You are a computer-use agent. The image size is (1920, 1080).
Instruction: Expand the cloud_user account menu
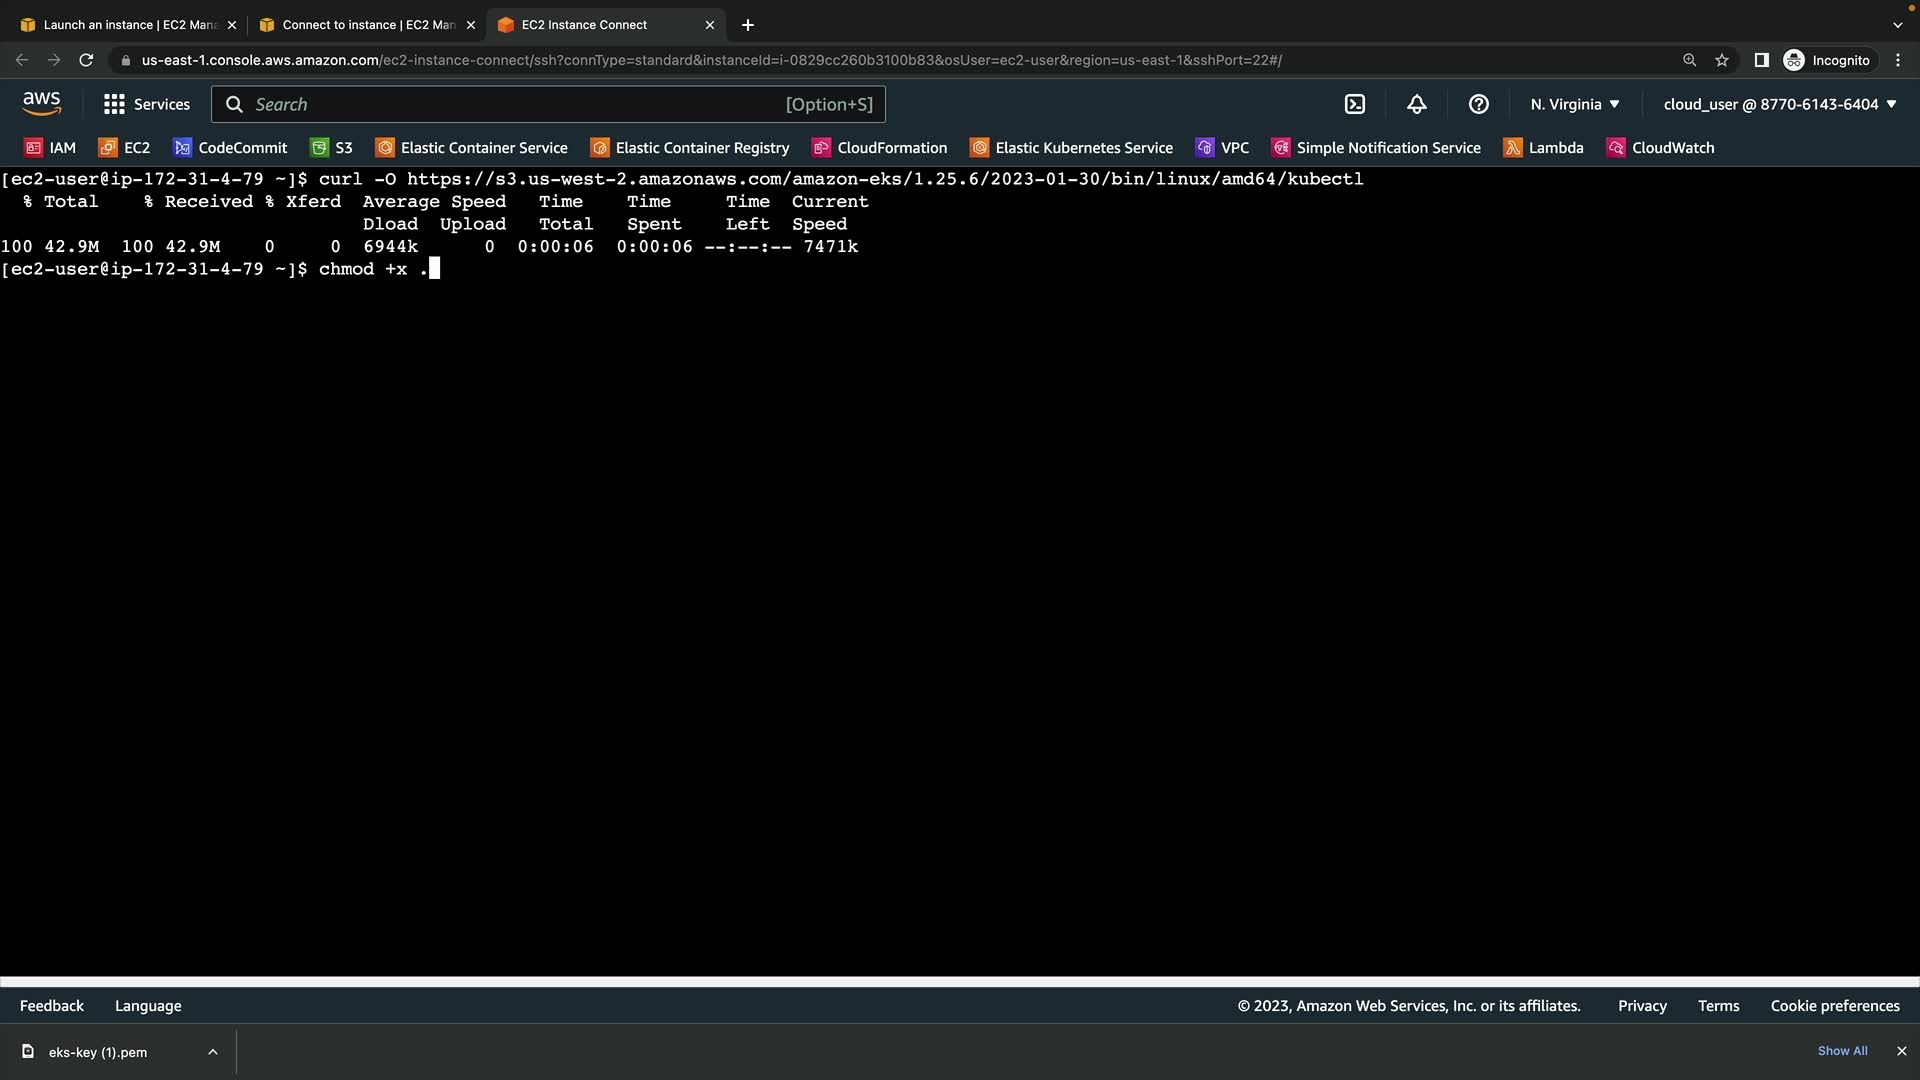[1780, 104]
